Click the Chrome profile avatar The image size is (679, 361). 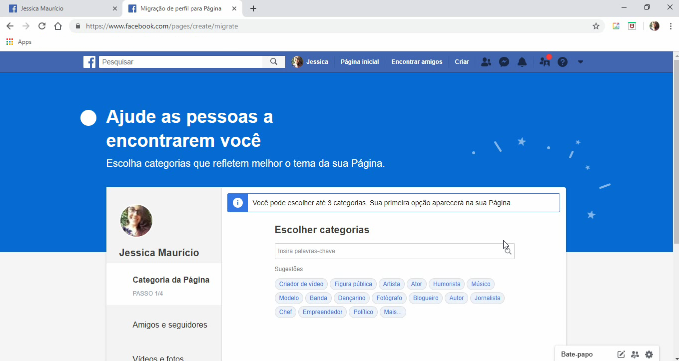654,26
